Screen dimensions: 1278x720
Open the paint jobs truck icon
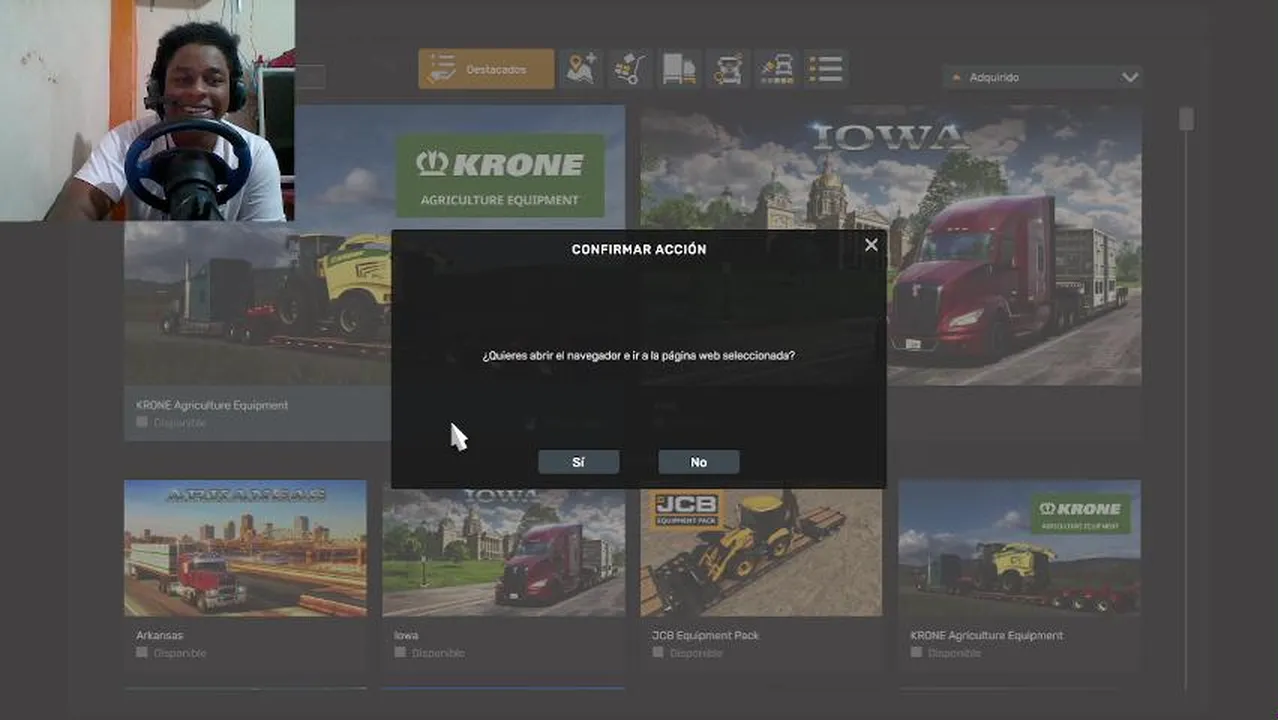pyautogui.click(x=777, y=69)
